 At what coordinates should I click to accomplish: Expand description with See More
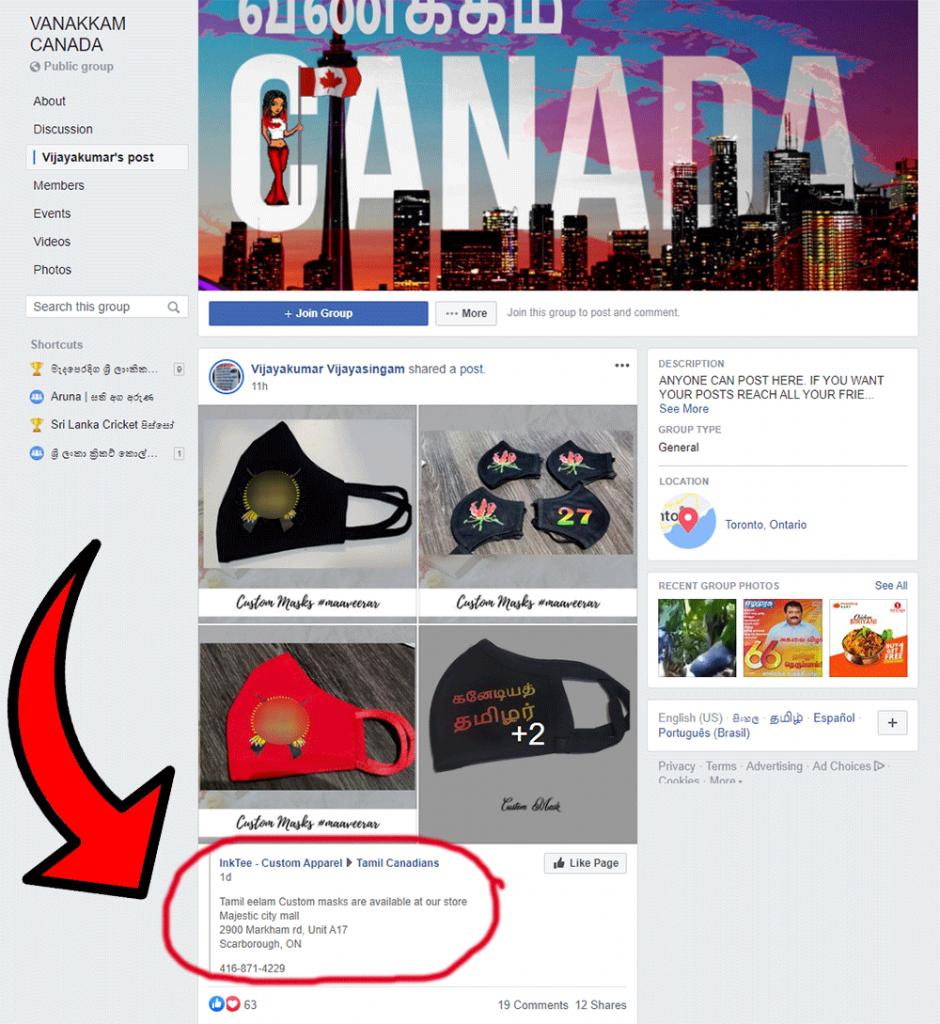pyautogui.click(x=683, y=409)
